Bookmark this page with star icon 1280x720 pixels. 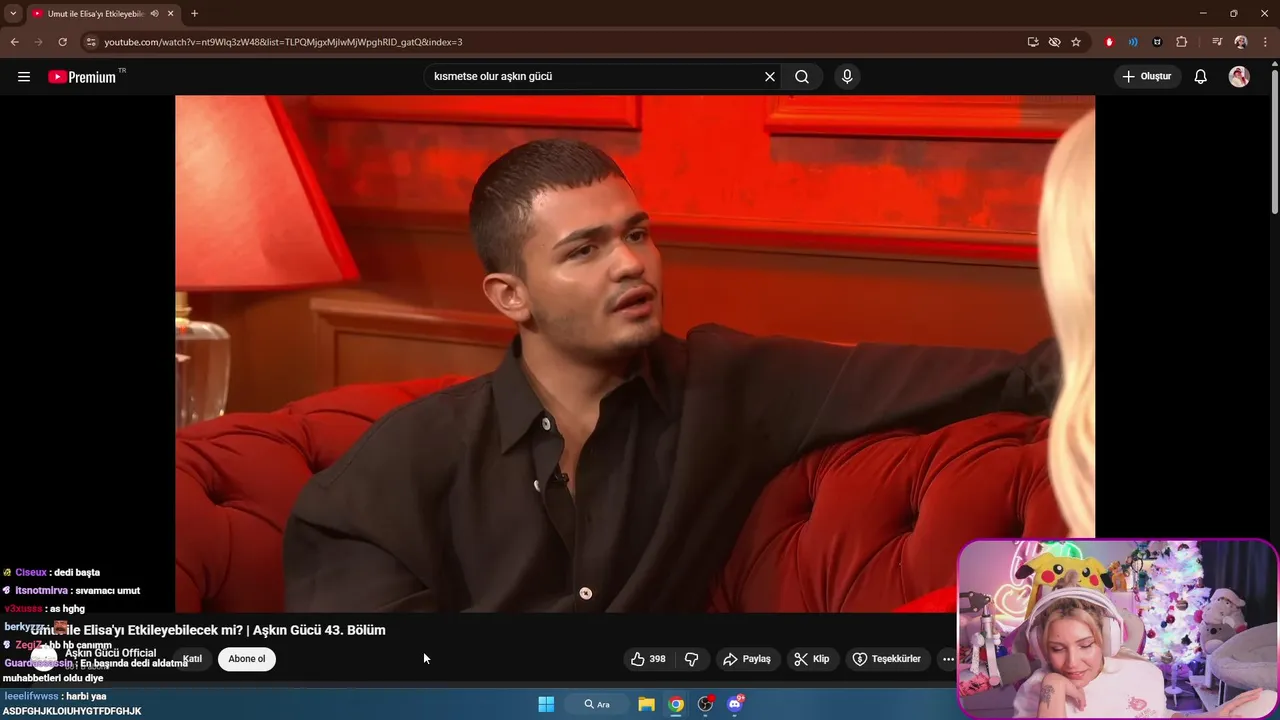click(1076, 42)
